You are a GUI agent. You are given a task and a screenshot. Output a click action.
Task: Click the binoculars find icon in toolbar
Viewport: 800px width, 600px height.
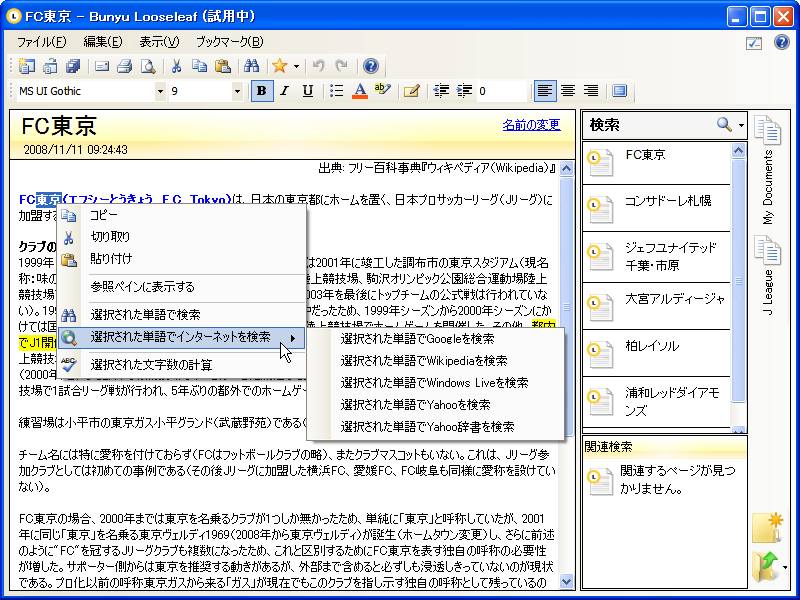coord(252,66)
